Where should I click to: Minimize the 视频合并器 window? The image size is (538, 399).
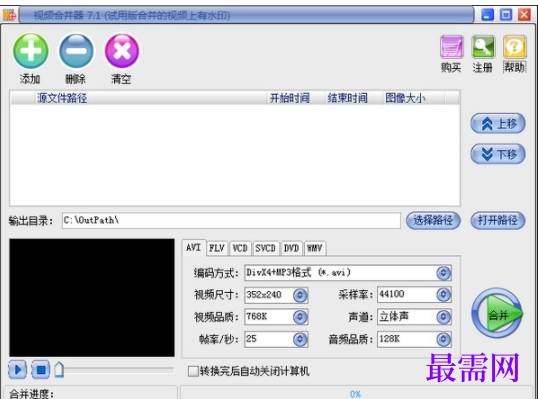tap(488, 15)
